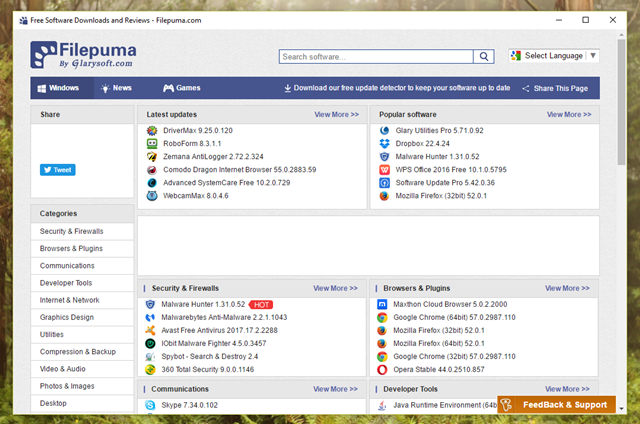
Task: Click the Java Runtime Environment icon
Action: pyautogui.click(x=382, y=405)
